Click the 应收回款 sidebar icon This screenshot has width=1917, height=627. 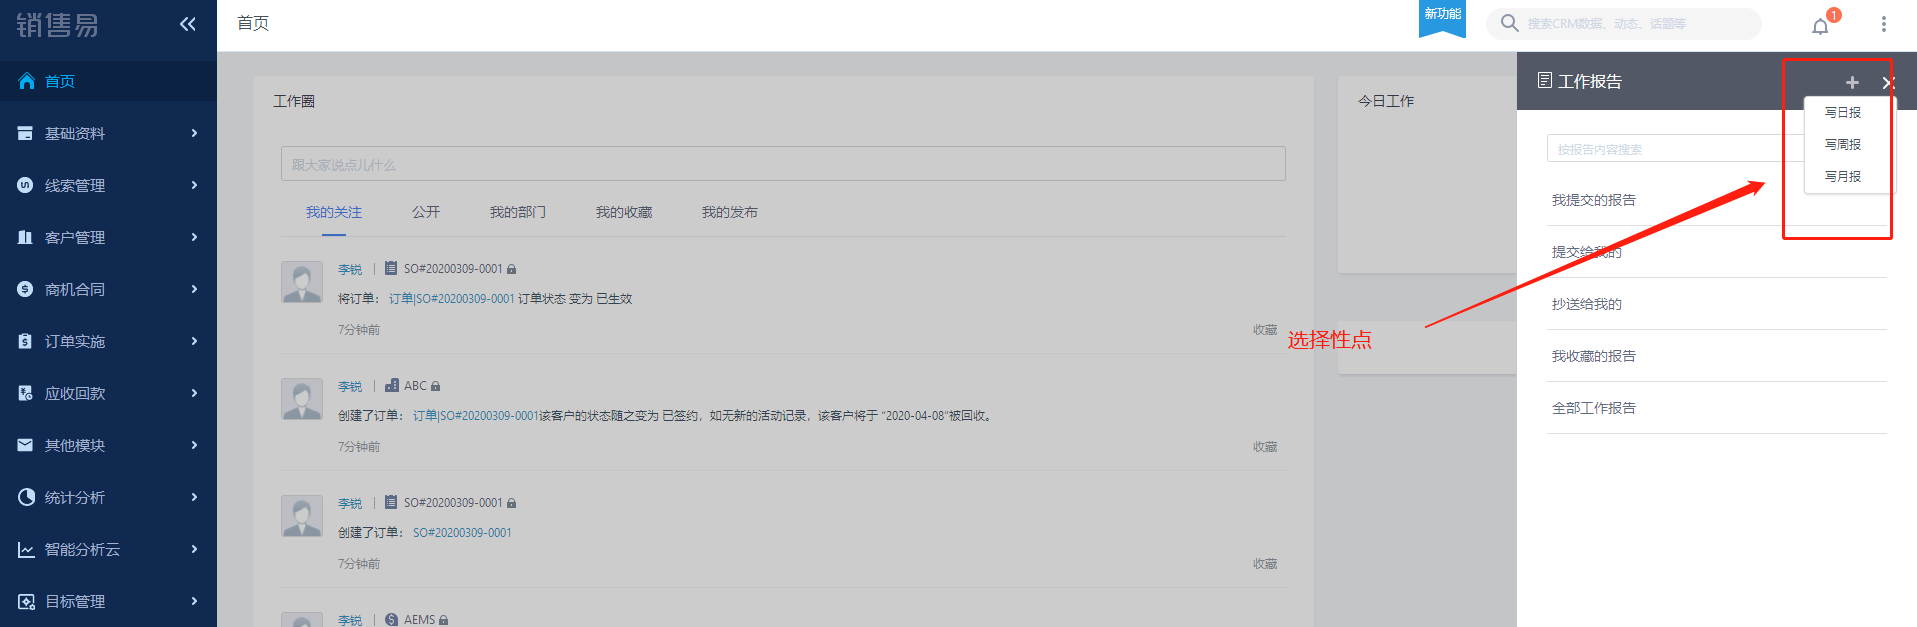pos(25,393)
